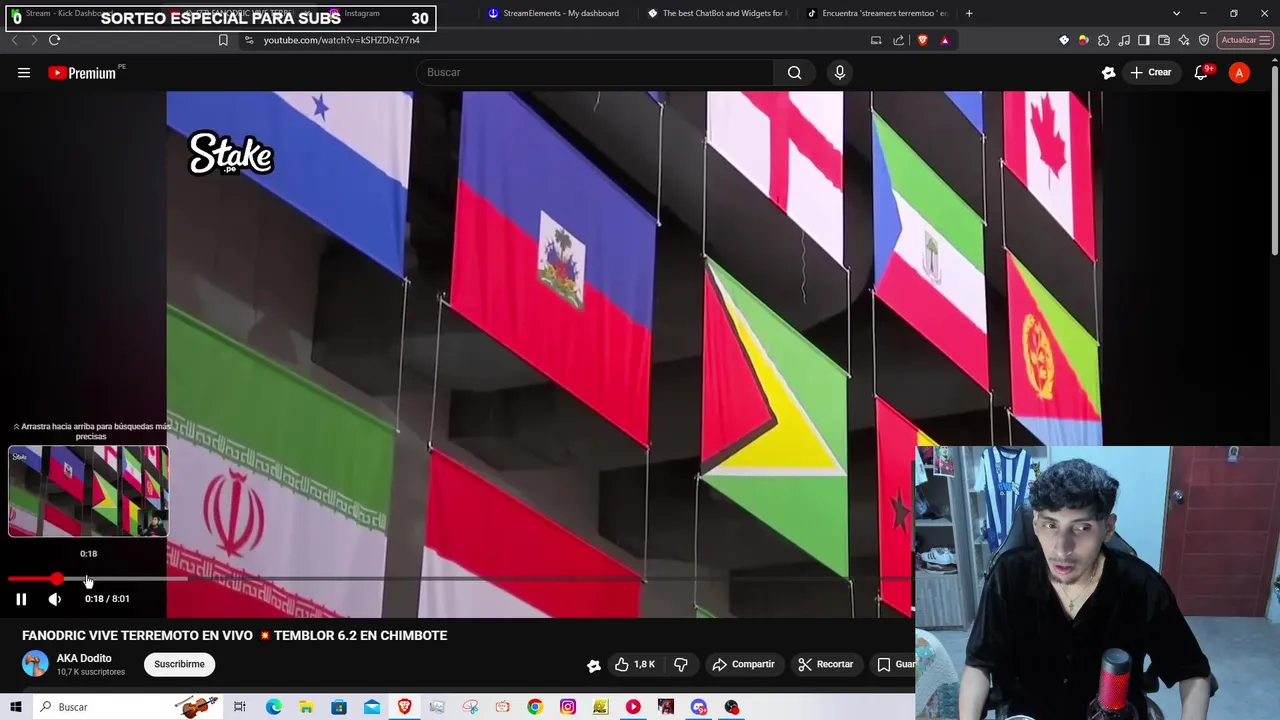Image resolution: width=1280 pixels, height=720 pixels.
Task: Switch to The best ChatBot and Widgets tab
Action: pos(717,13)
